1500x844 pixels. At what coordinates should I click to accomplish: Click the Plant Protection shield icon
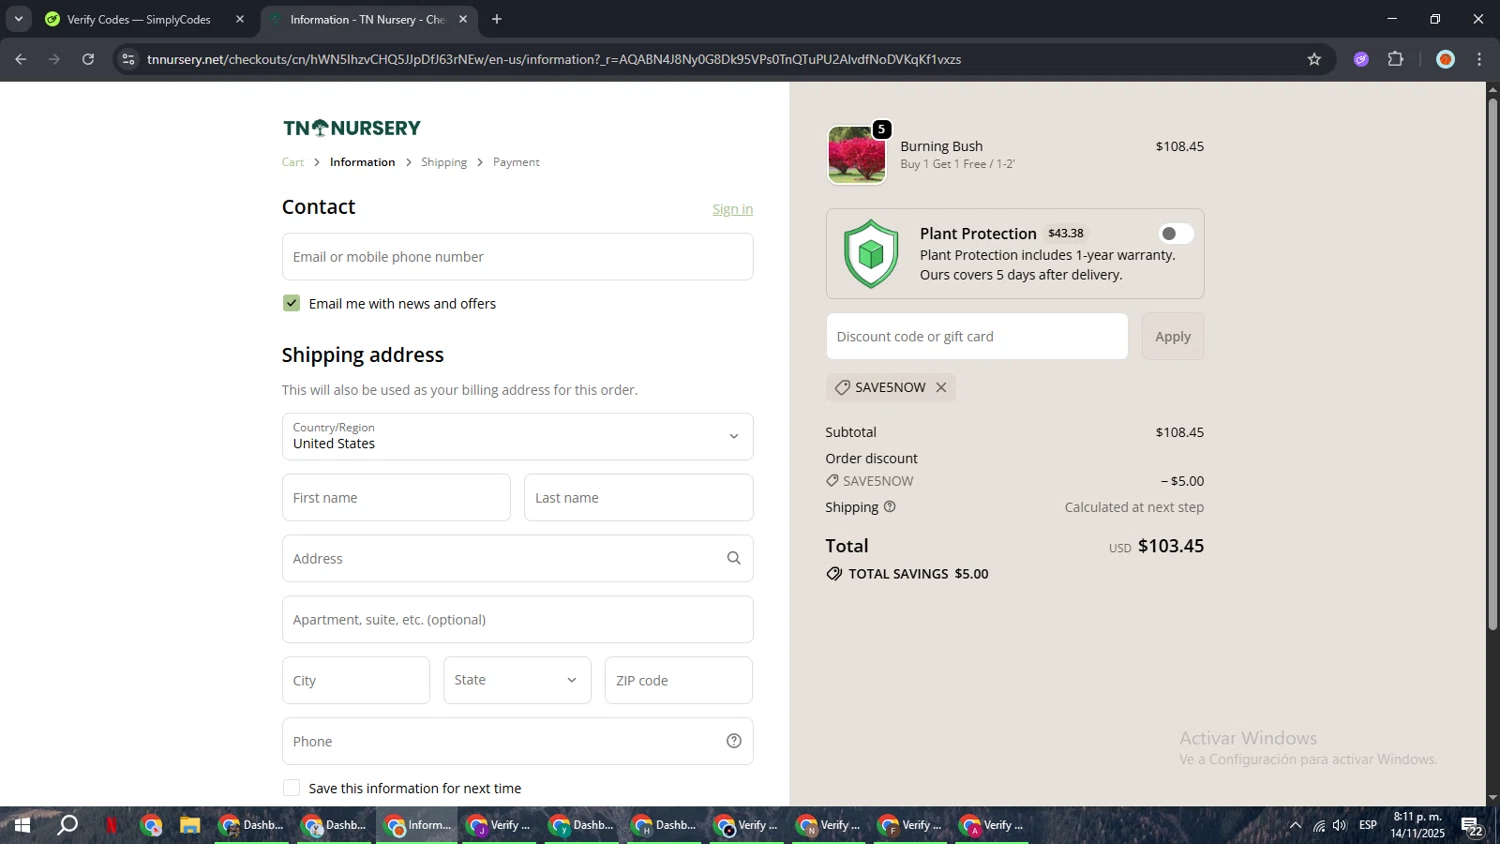(871, 254)
